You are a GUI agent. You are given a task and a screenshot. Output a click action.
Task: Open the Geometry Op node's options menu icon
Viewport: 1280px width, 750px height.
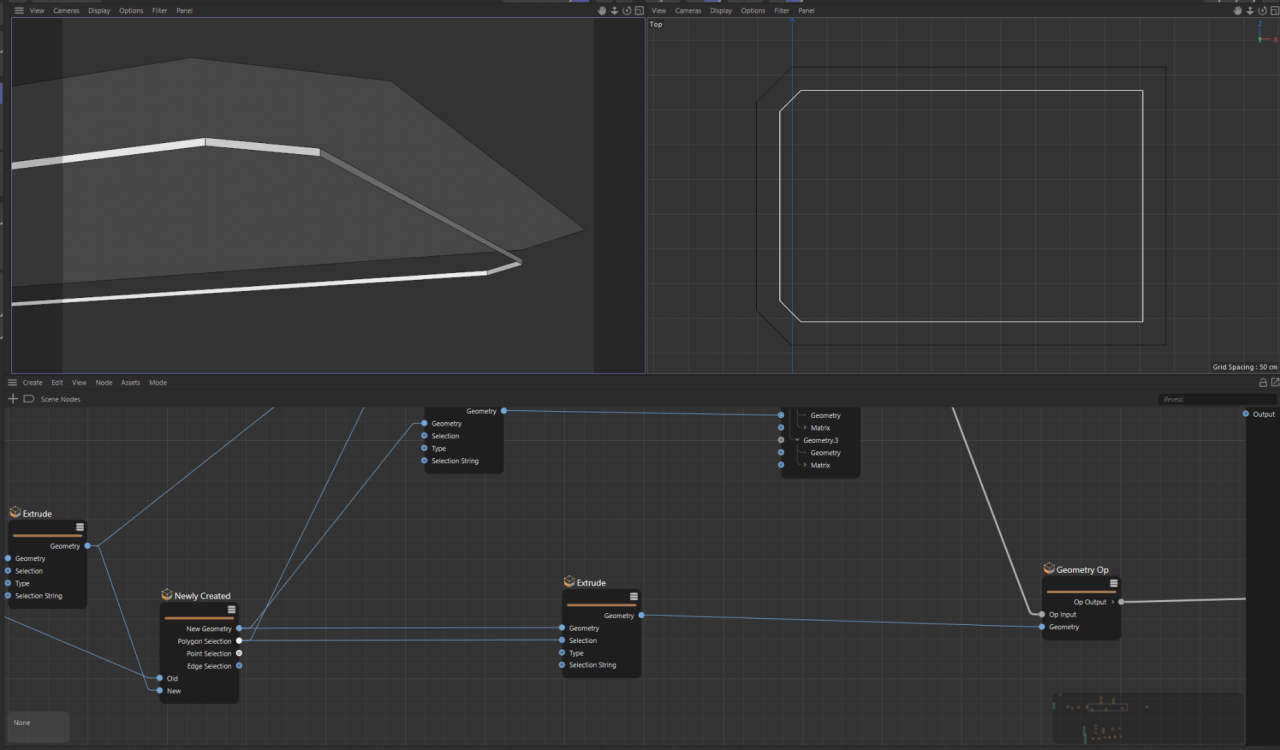1113,583
